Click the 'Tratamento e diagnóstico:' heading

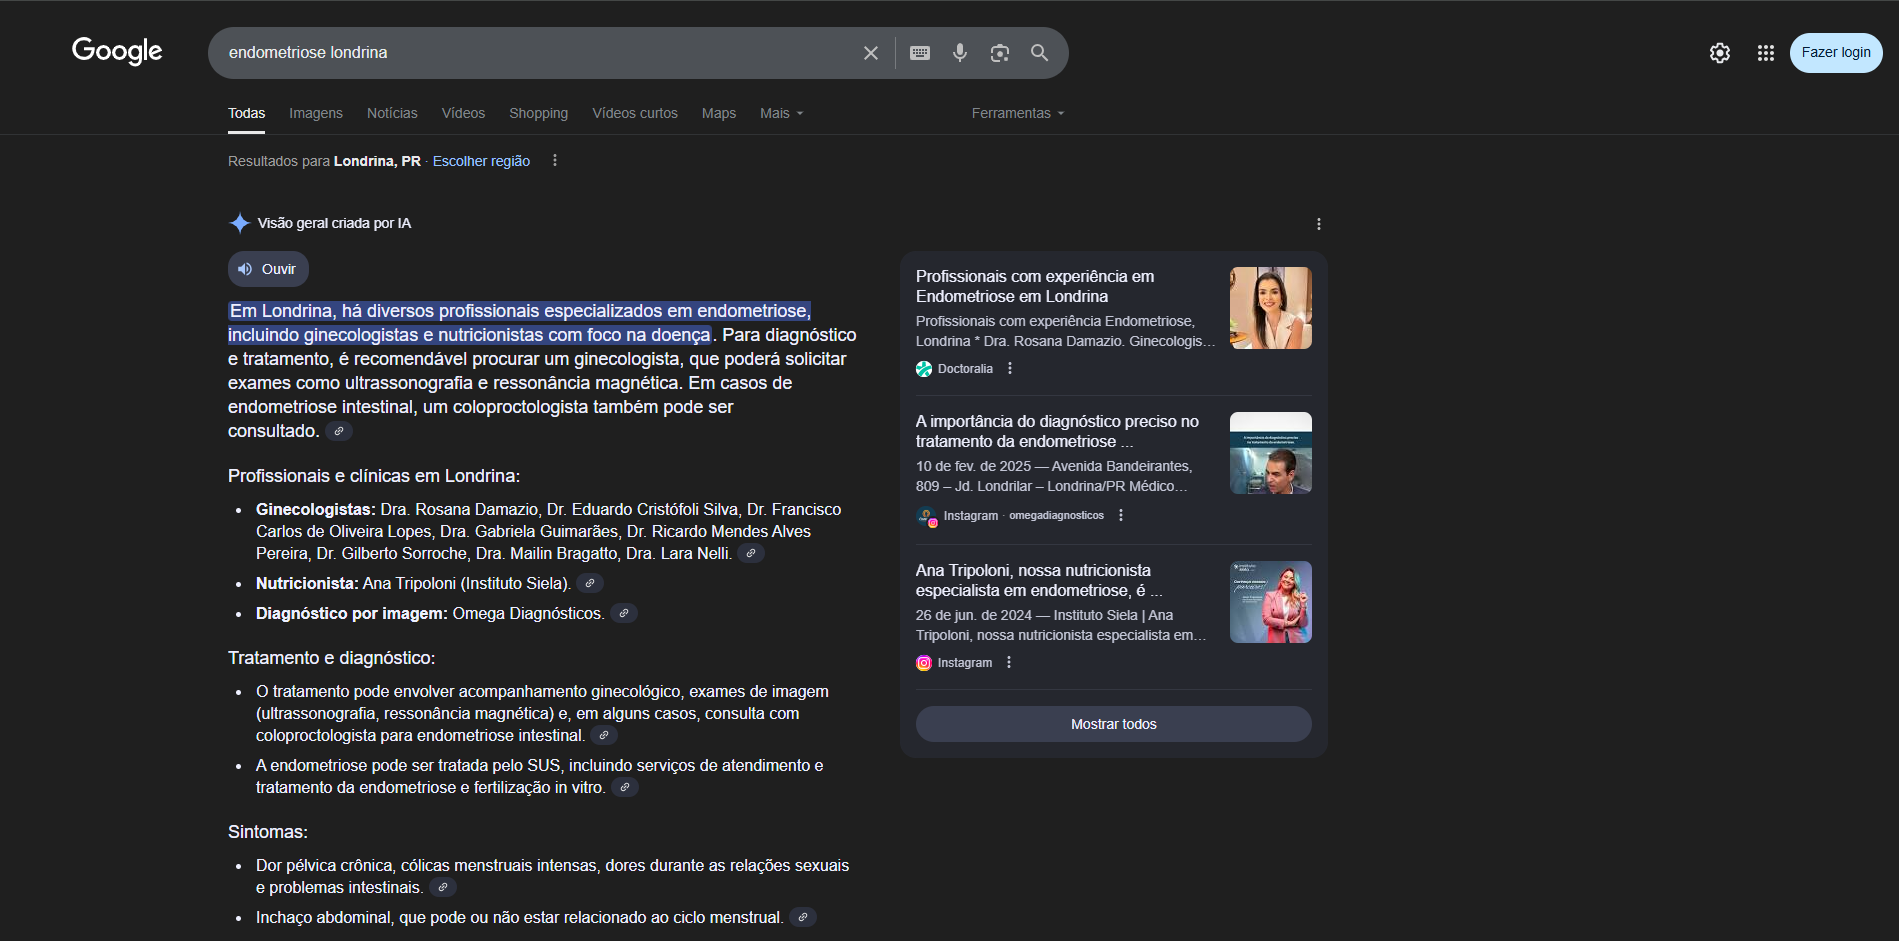coord(331,658)
